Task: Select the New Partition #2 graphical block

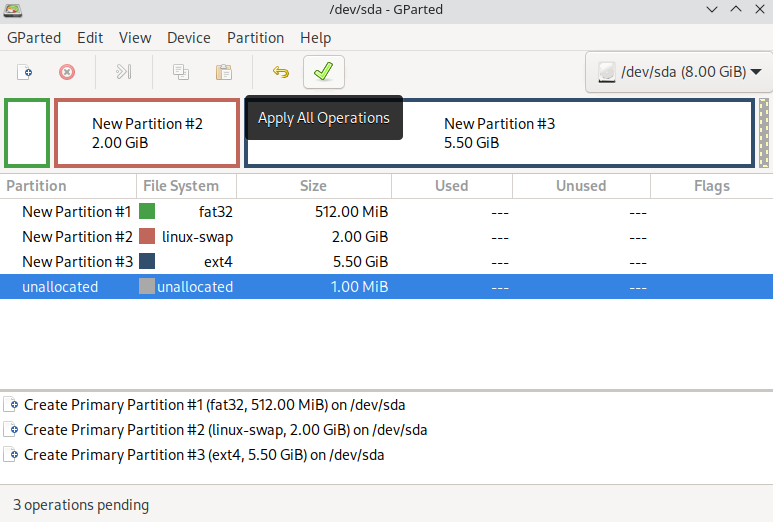Action: 147,133
